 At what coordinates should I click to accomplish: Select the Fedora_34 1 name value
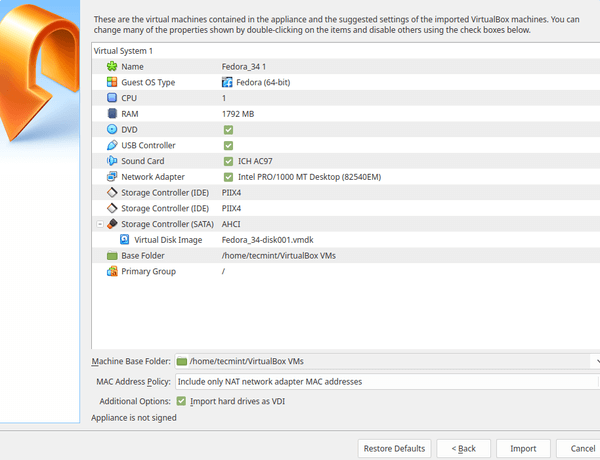[244, 67]
